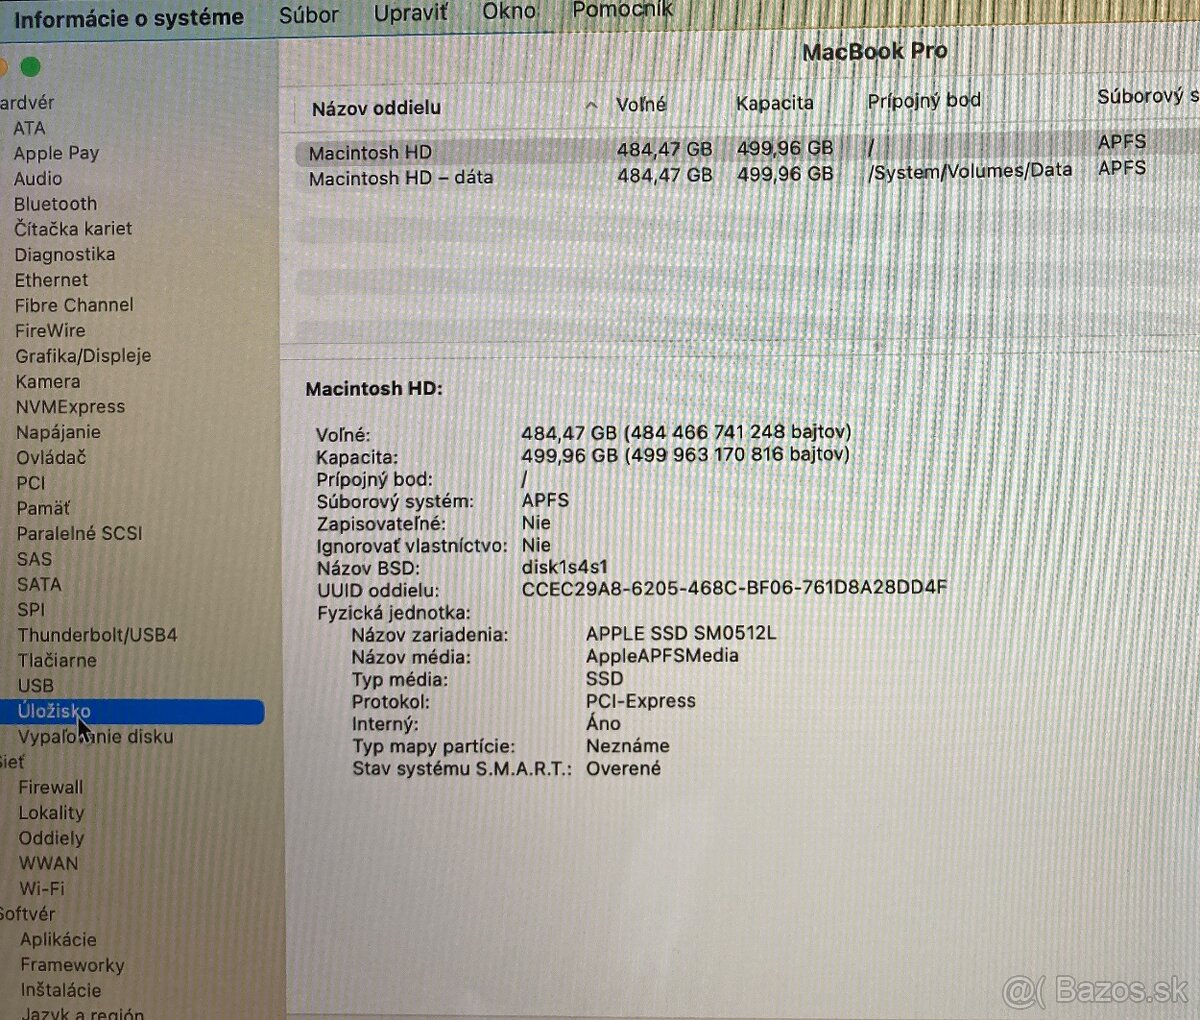
Task: Select USB in the sidebar
Action: click(36, 685)
